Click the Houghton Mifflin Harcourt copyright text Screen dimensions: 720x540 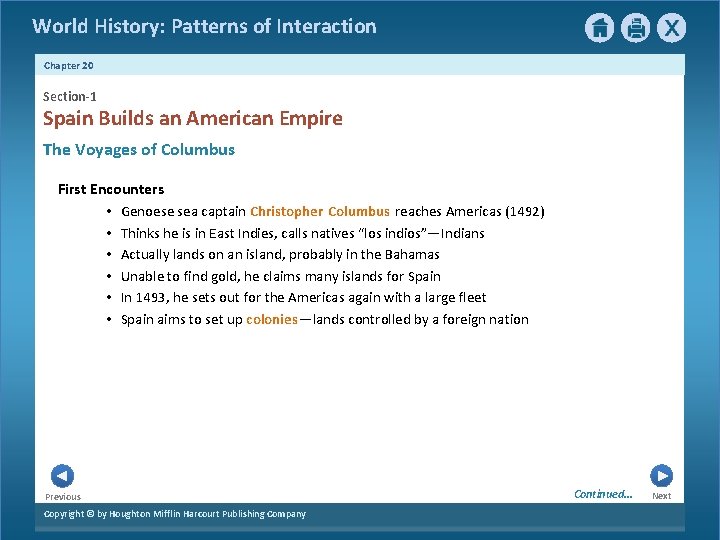pyautogui.click(x=174, y=514)
